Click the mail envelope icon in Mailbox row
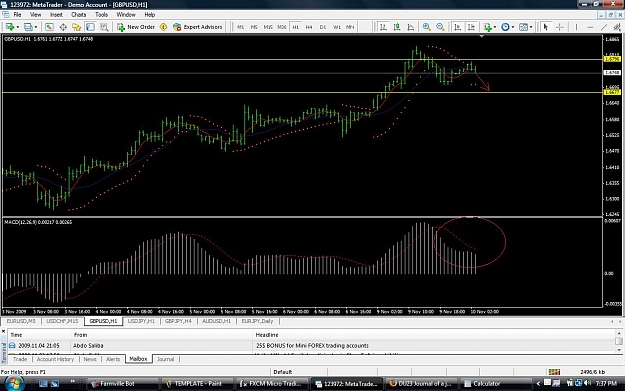Screen dimensions: 625x391 (12, 346)
